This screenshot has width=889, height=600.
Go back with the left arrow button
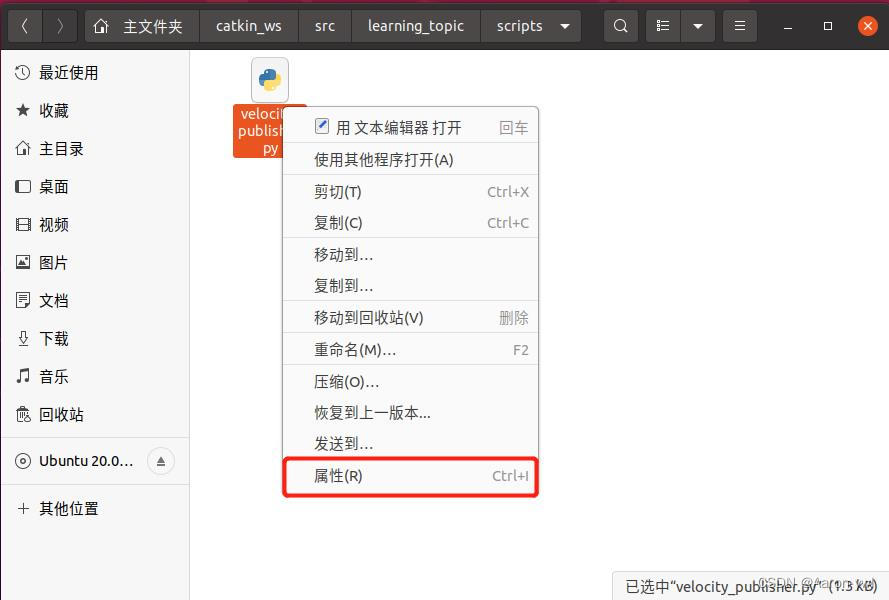25,26
